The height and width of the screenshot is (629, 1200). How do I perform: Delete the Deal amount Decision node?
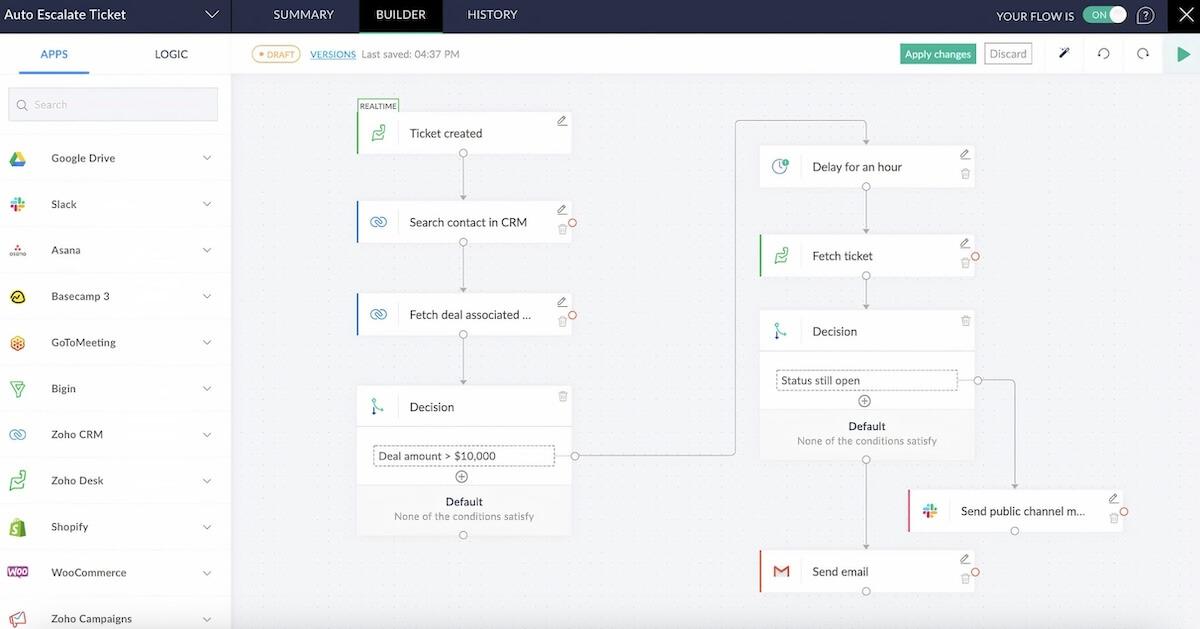pyautogui.click(x=562, y=396)
